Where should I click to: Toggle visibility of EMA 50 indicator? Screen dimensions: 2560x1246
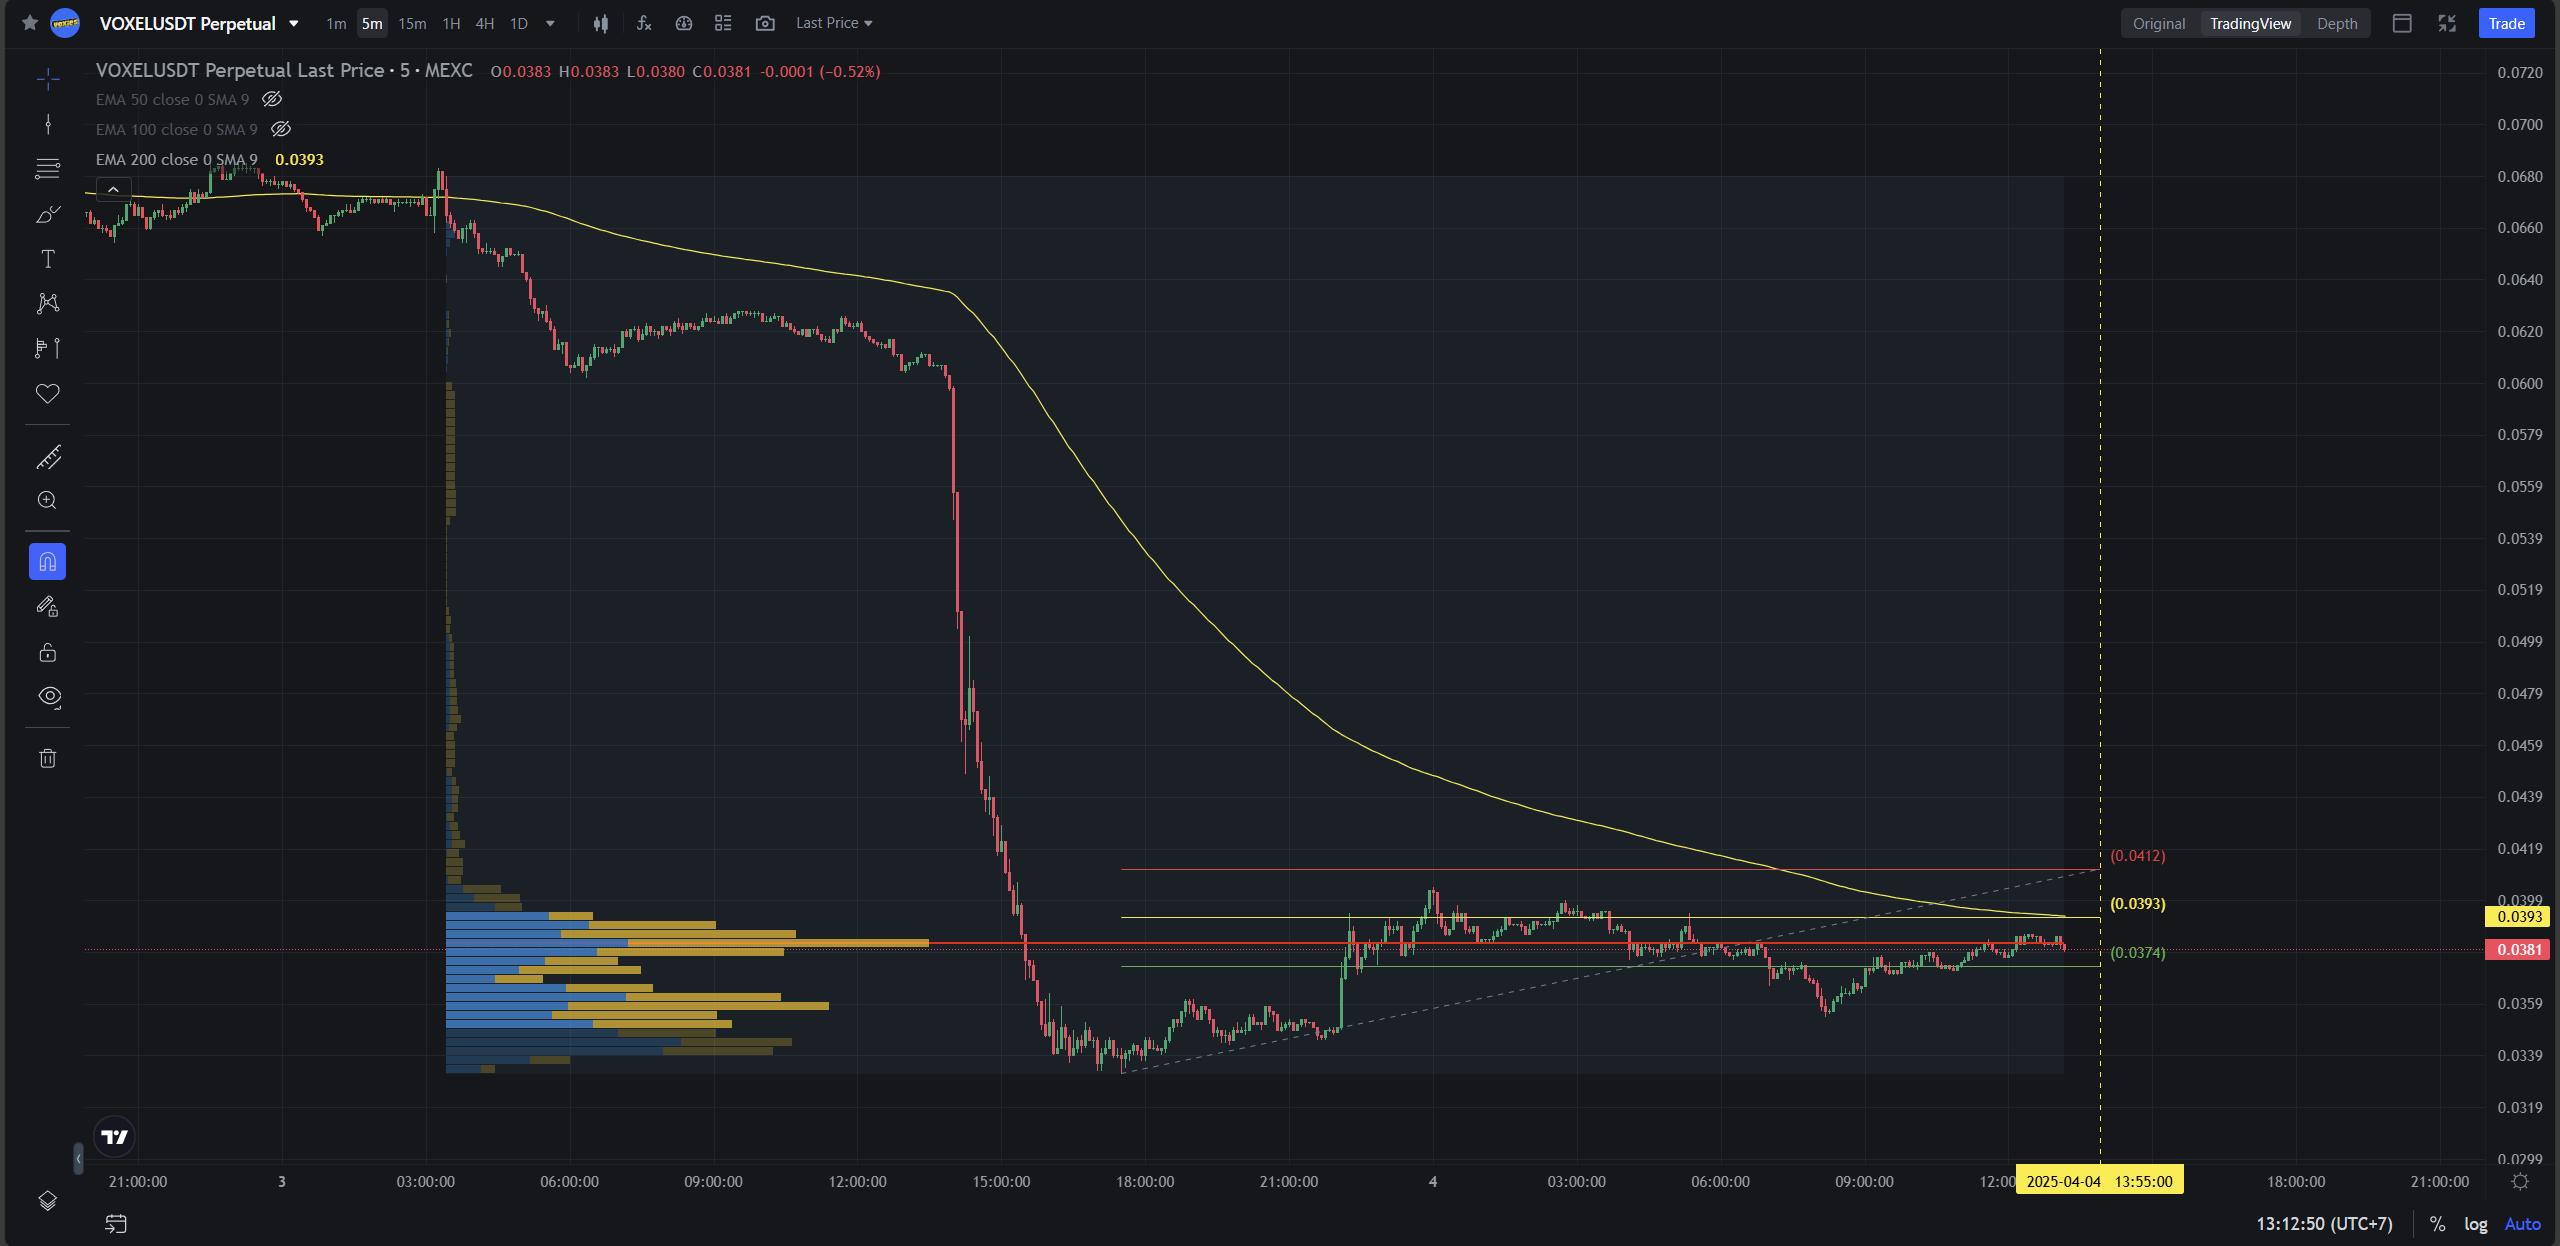[x=272, y=99]
